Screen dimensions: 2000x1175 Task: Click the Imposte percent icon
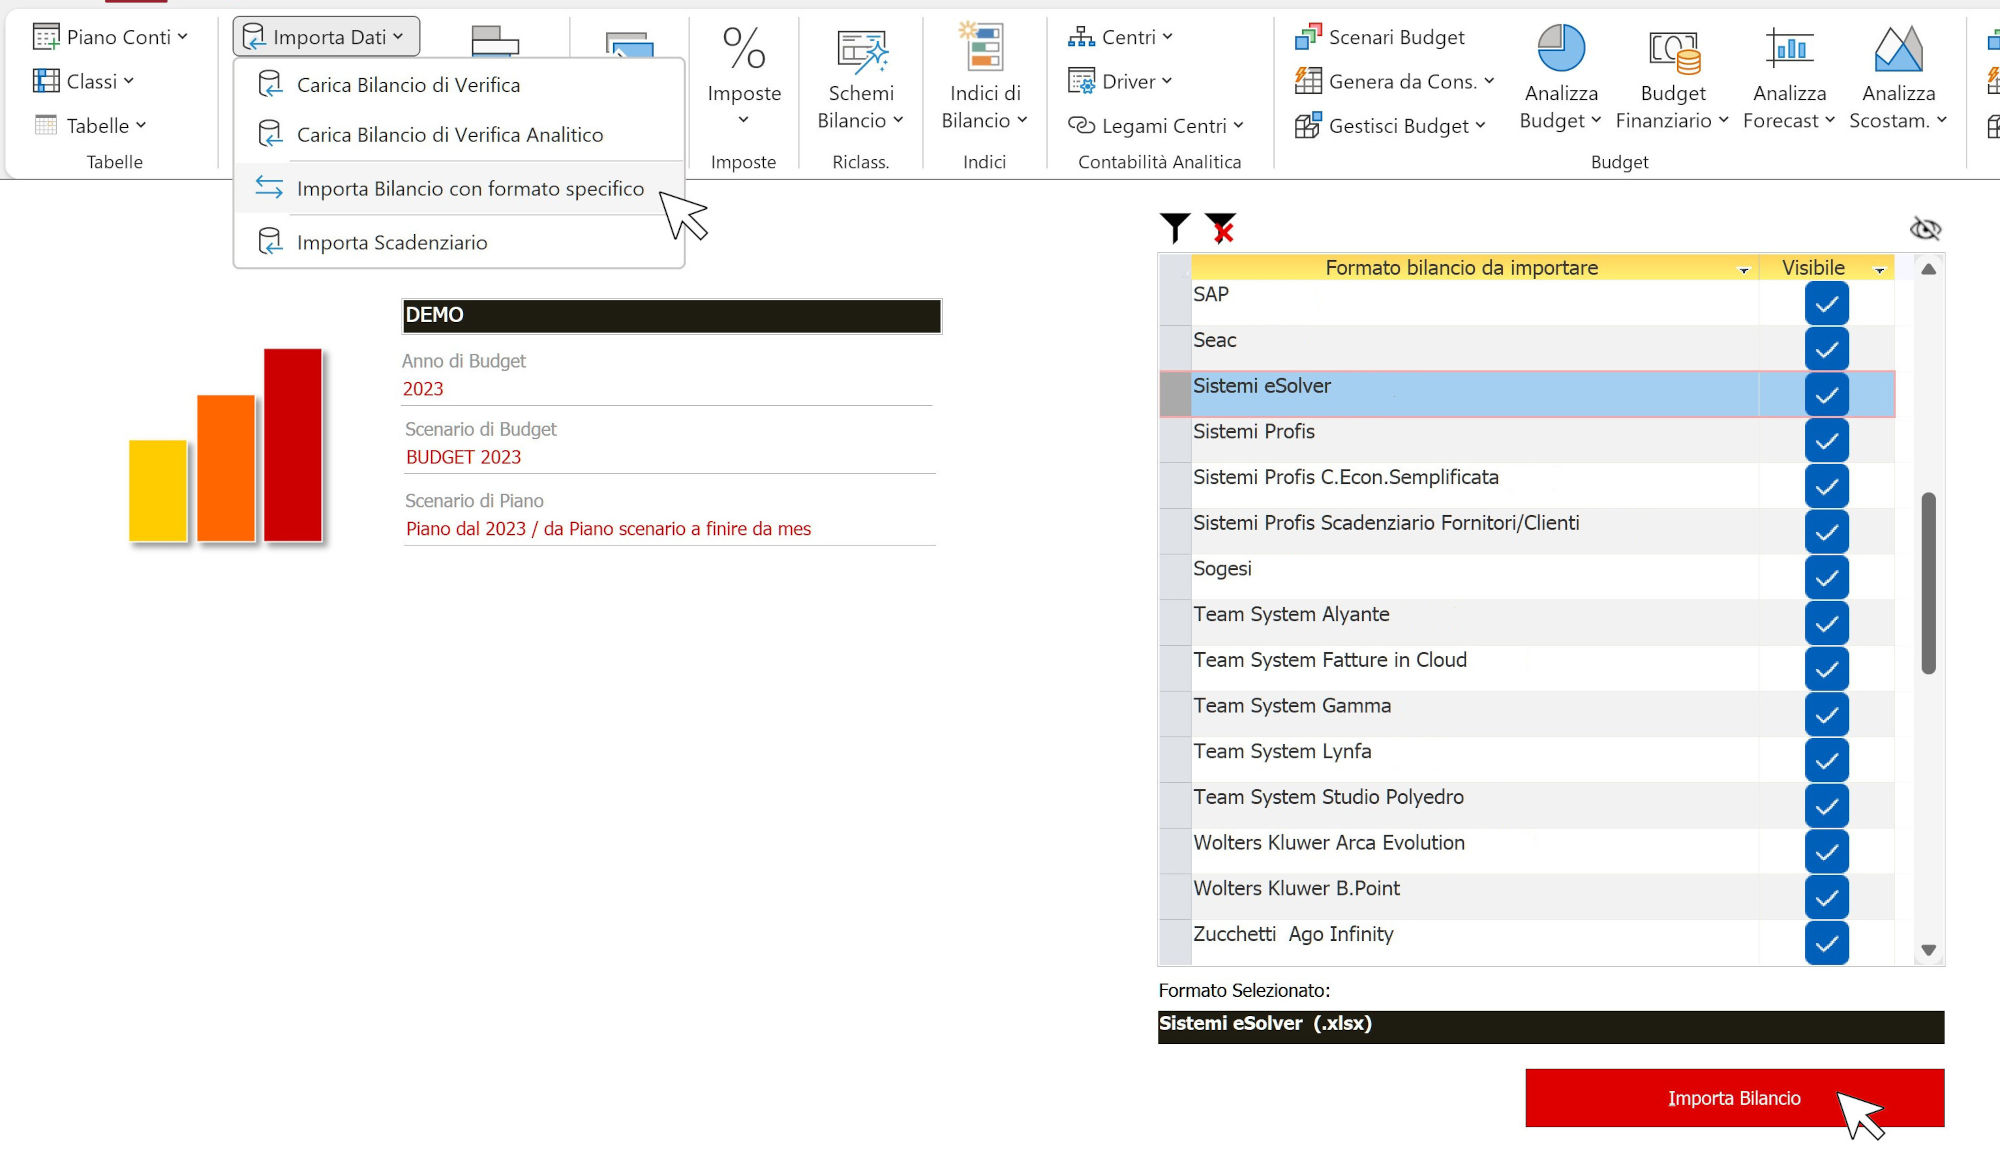pyautogui.click(x=744, y=48)
